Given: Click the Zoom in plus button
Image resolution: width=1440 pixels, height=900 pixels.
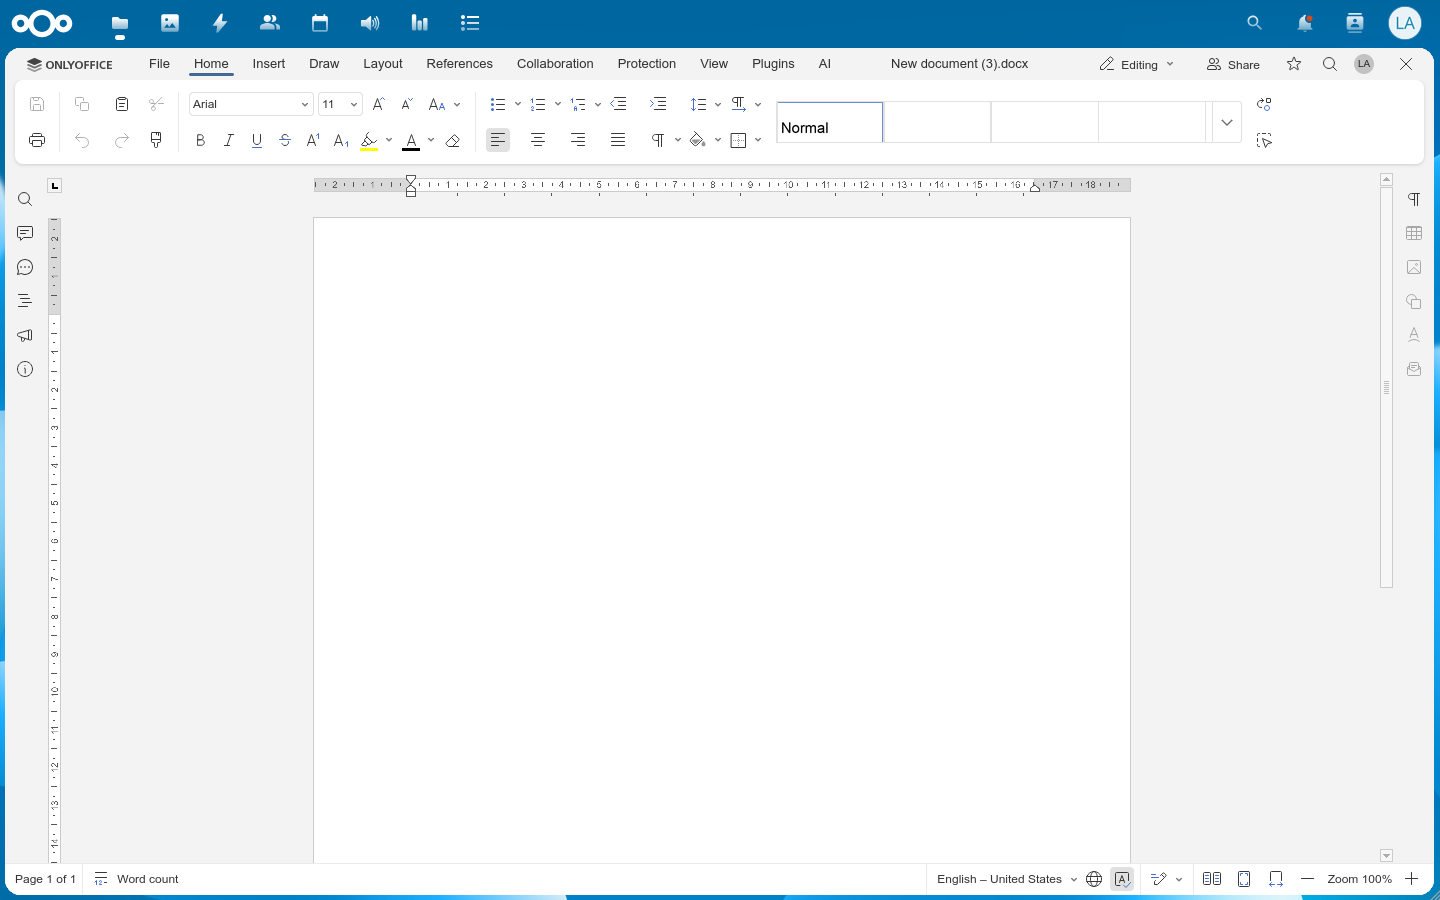Looking at the screenshot, I should 1411,879.
